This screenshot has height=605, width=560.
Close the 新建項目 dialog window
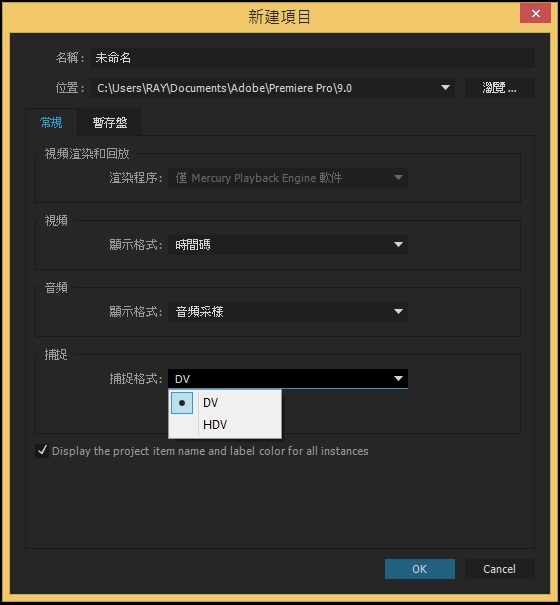(535, 14)
